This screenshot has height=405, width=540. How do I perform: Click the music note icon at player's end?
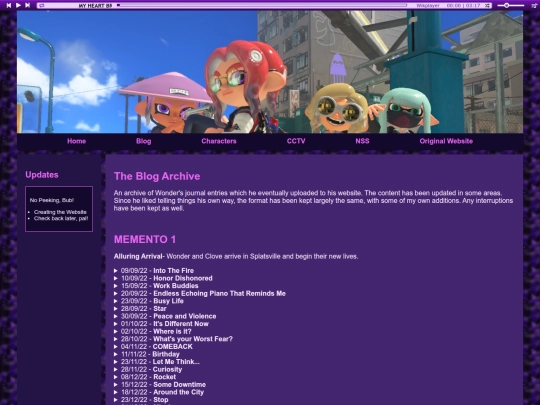[534, 6]
